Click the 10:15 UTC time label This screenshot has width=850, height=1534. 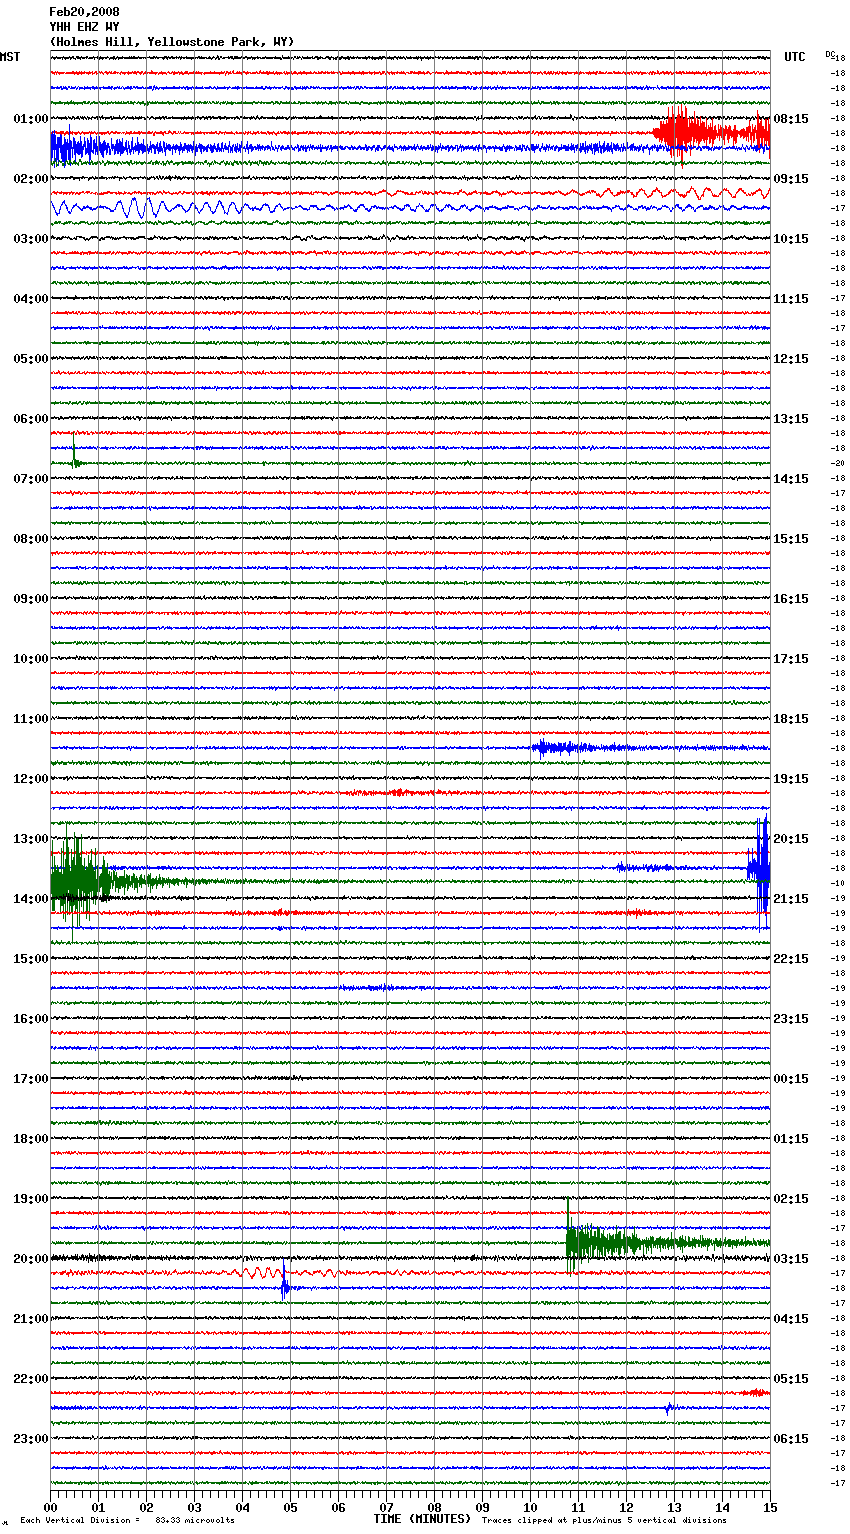791,239
